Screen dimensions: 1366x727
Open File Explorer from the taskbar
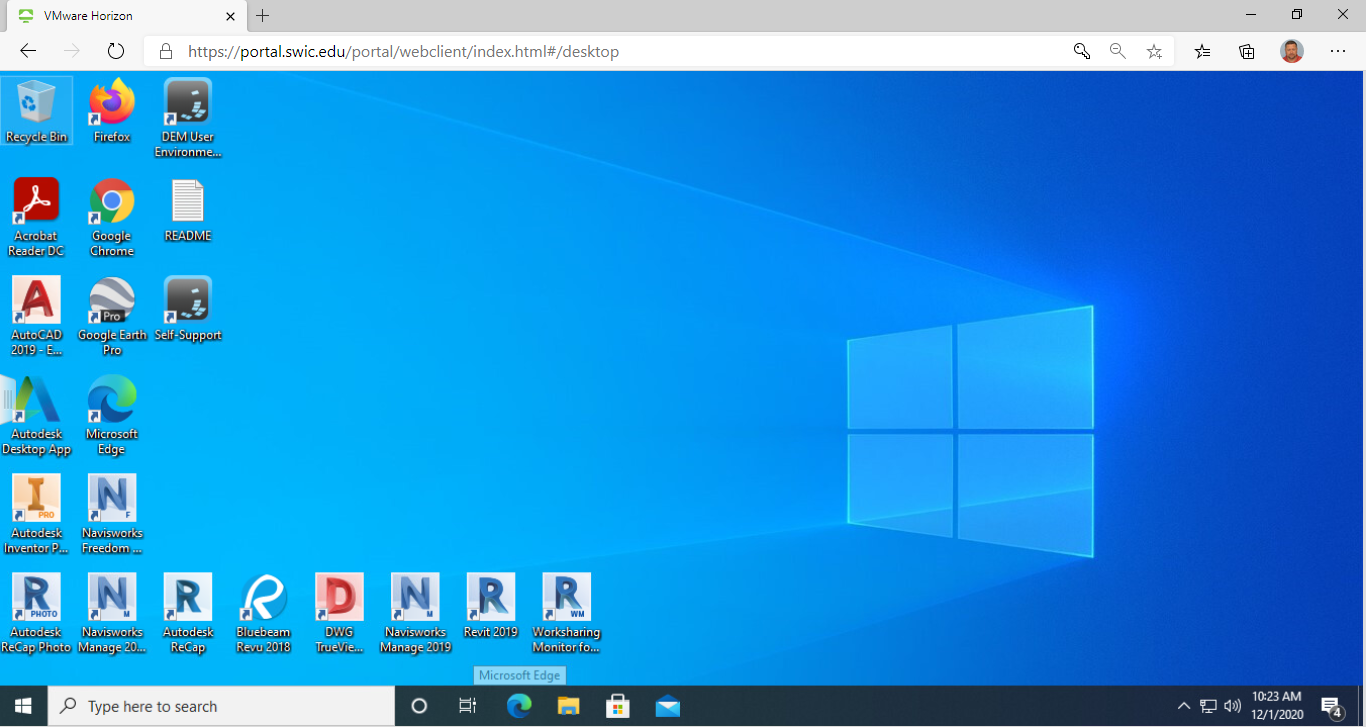tap(568, 706)
